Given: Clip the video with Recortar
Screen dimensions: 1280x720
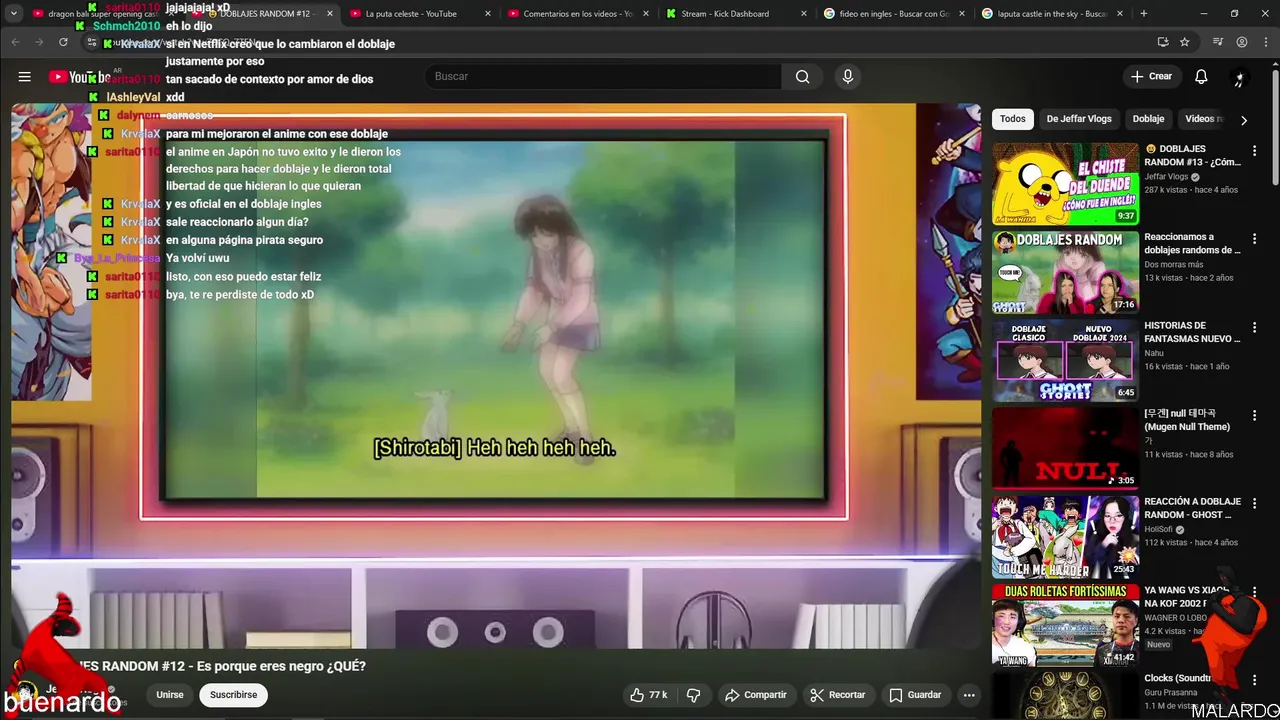Looking at the screenshot, I should [x=837, y=695].
